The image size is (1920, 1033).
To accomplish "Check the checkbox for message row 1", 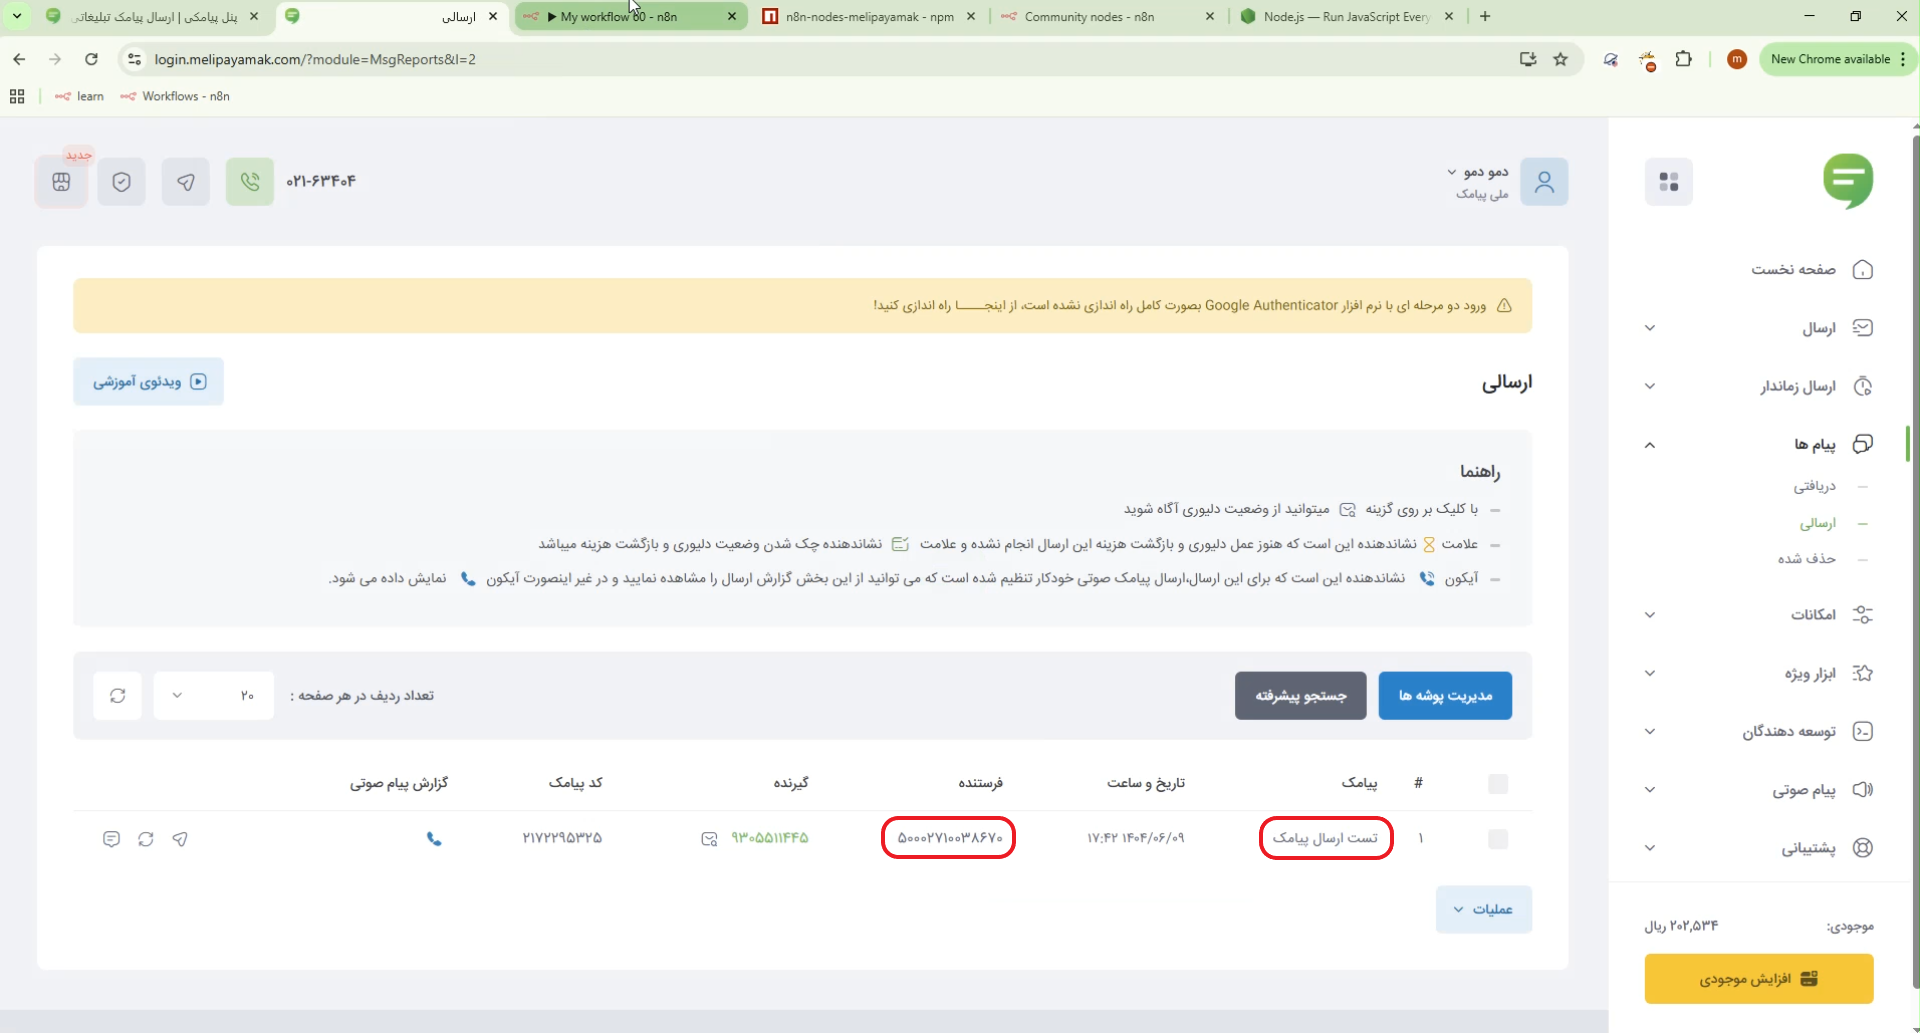I will point(1497,839).
